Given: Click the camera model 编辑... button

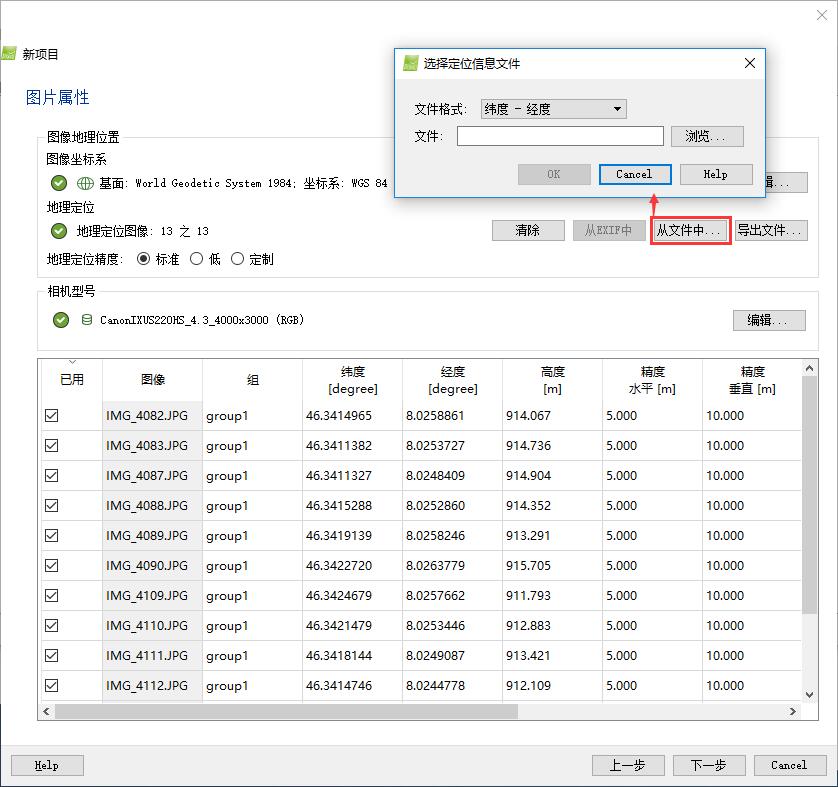Looking at the screenshot, I should 769,320.
